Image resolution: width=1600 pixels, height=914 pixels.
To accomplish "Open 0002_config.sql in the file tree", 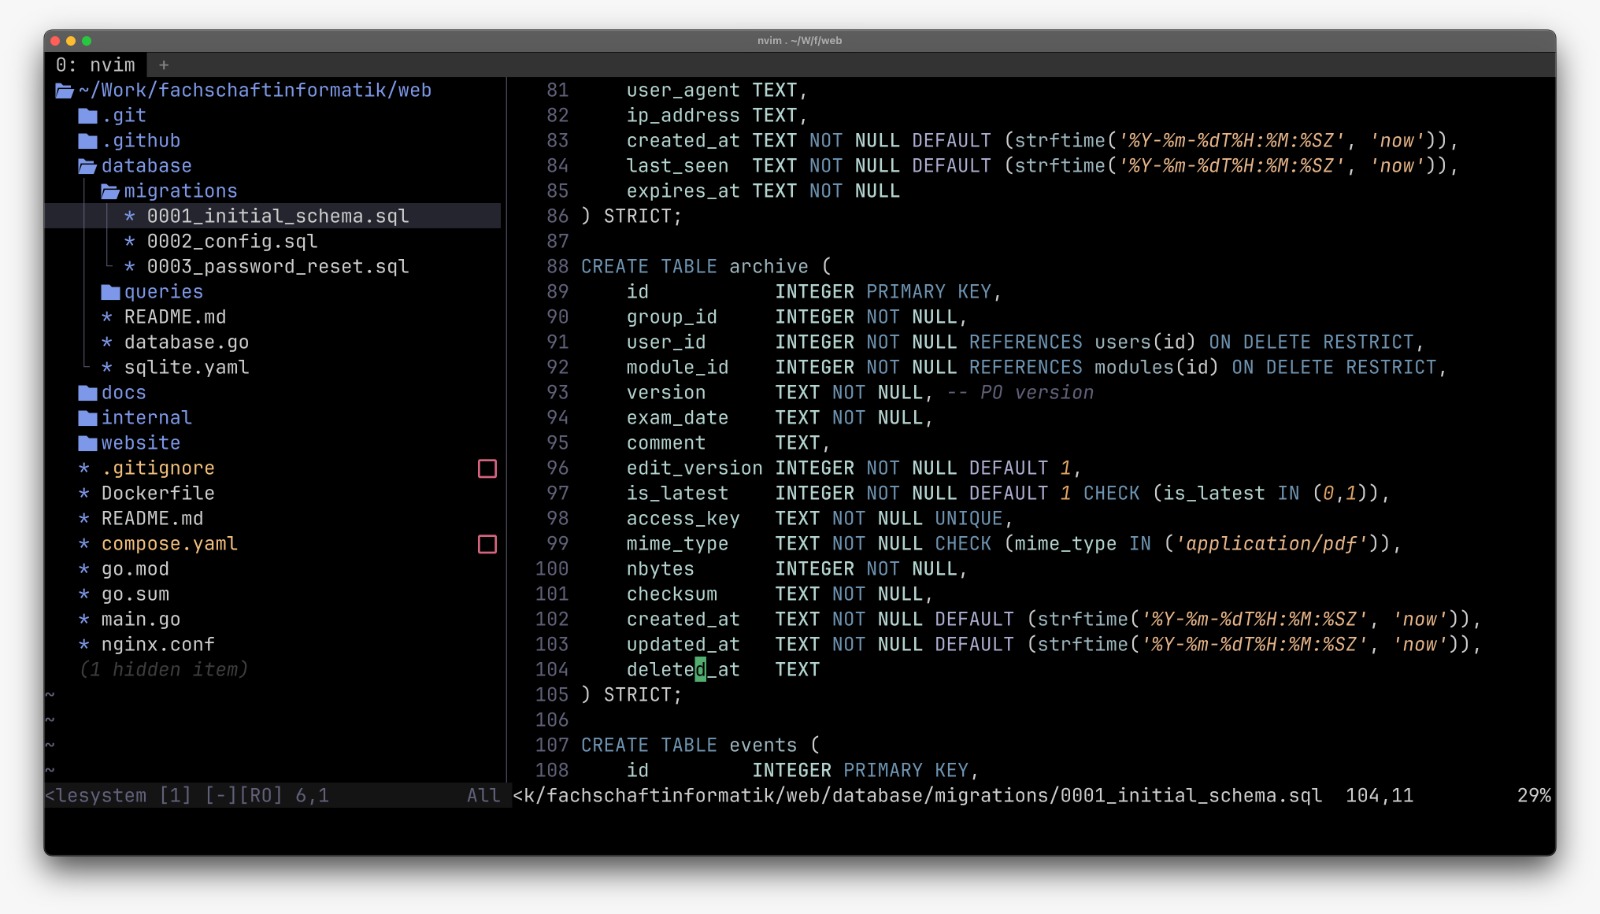I will pos(231,242).
